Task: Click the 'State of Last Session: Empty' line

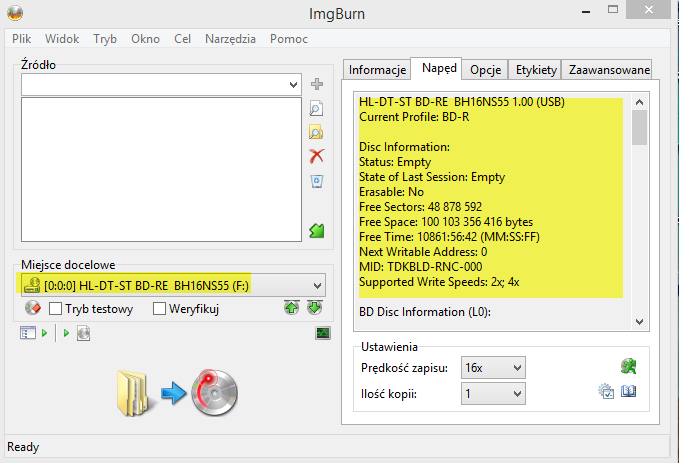Action: coord(432,177)
